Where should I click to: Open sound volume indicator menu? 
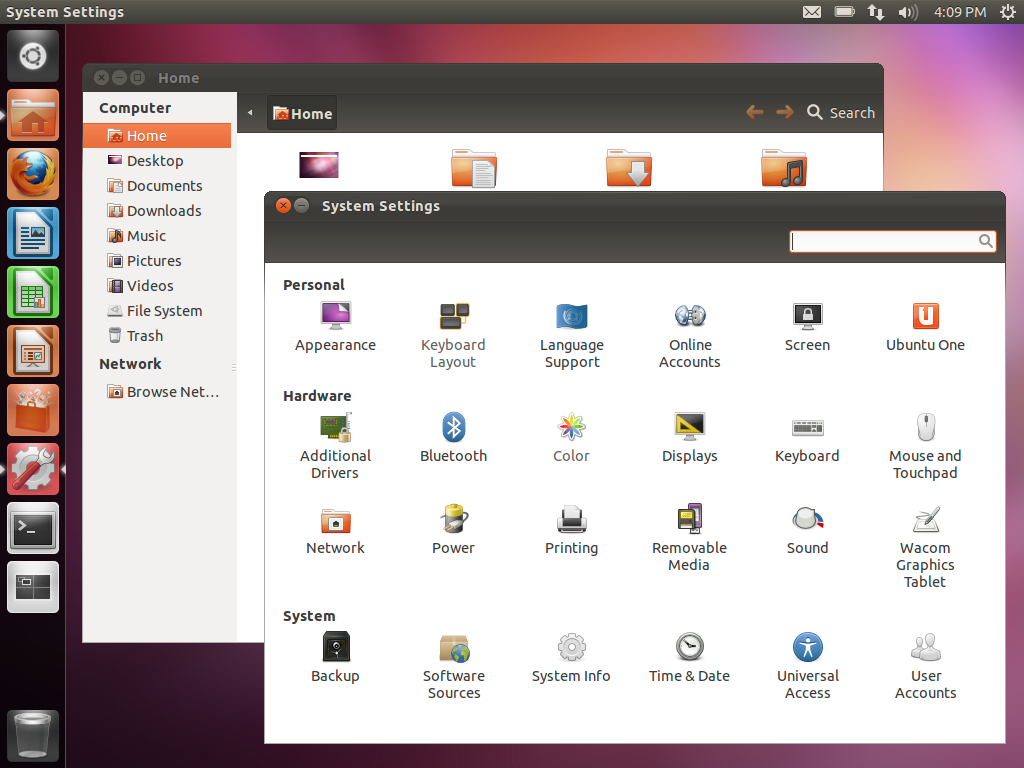(x=908, y=12)
